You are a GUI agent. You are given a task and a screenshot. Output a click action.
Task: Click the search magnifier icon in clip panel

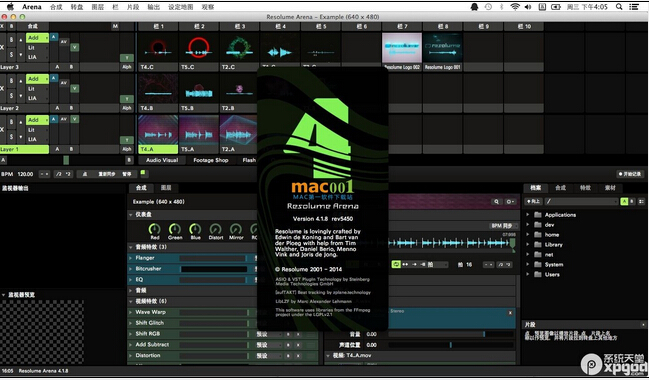496,202
